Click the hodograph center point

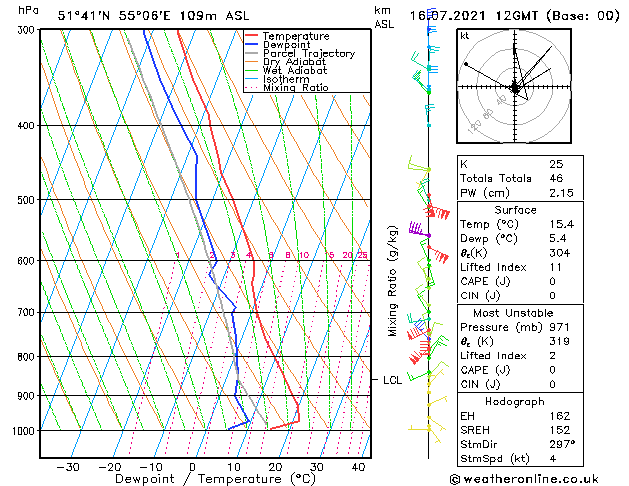[x=515, y=87]
